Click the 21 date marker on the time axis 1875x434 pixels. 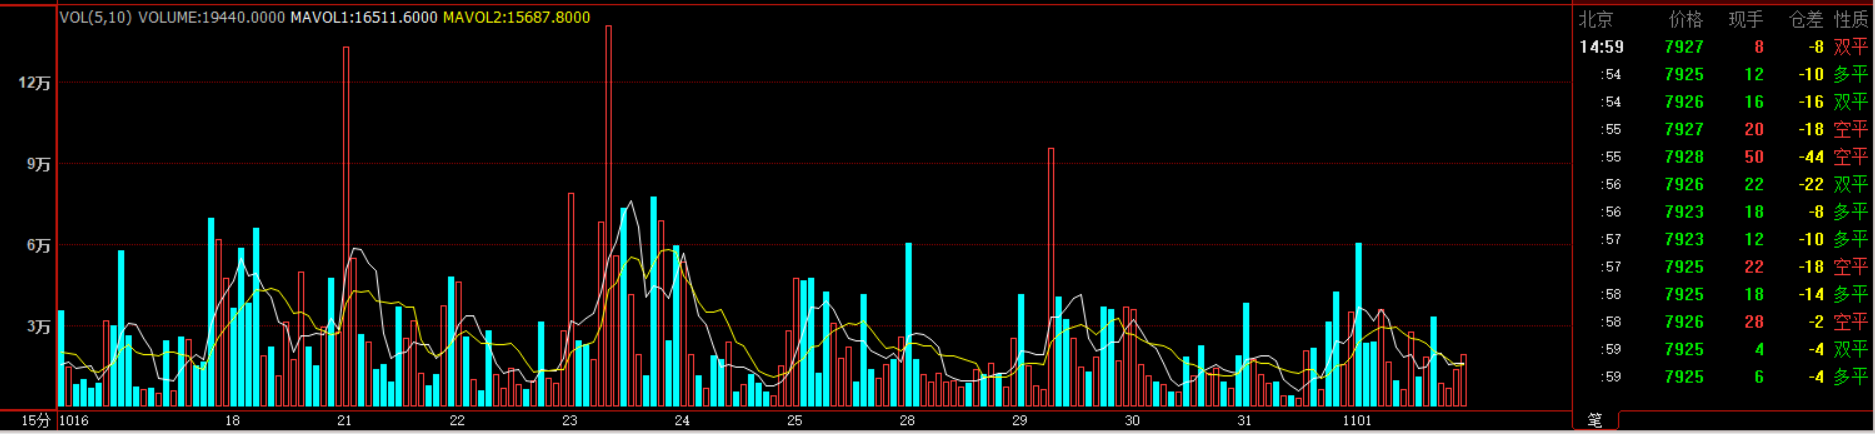pyautogui.click(x=344, y=421)
